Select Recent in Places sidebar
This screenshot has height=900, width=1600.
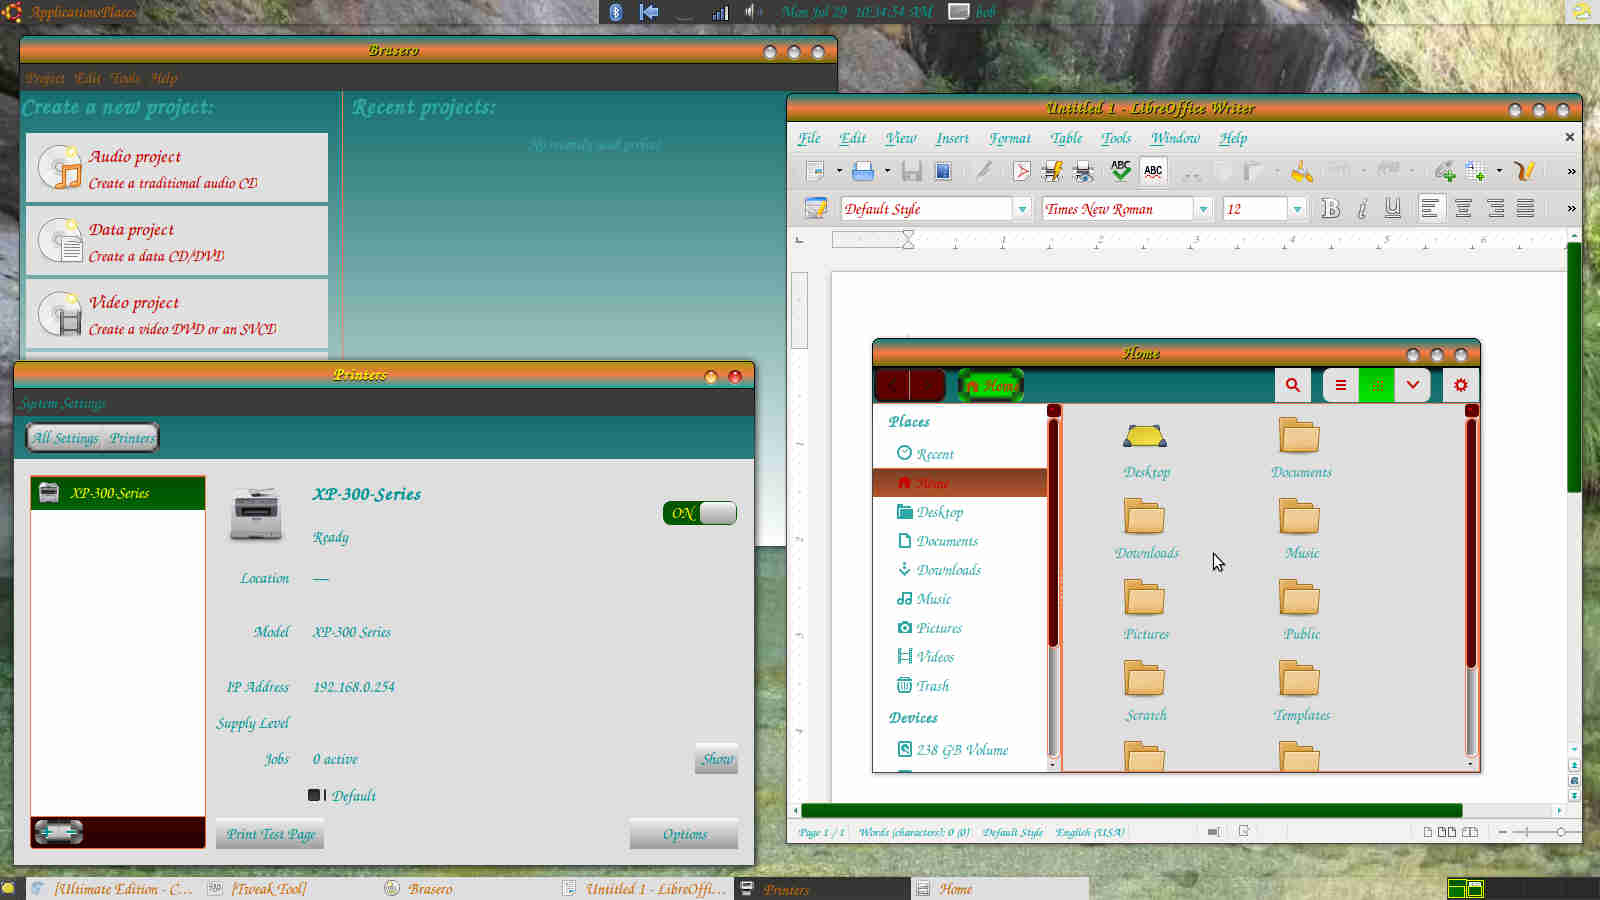click(x=960, y=453)
